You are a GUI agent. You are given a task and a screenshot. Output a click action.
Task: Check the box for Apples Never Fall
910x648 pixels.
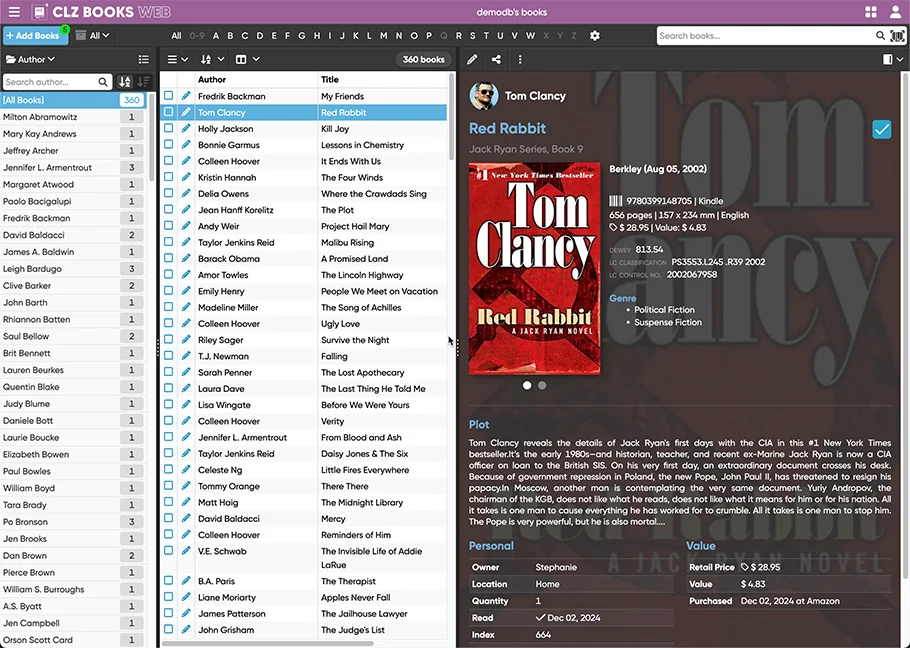pyautogui.click(x=168, y=596)
